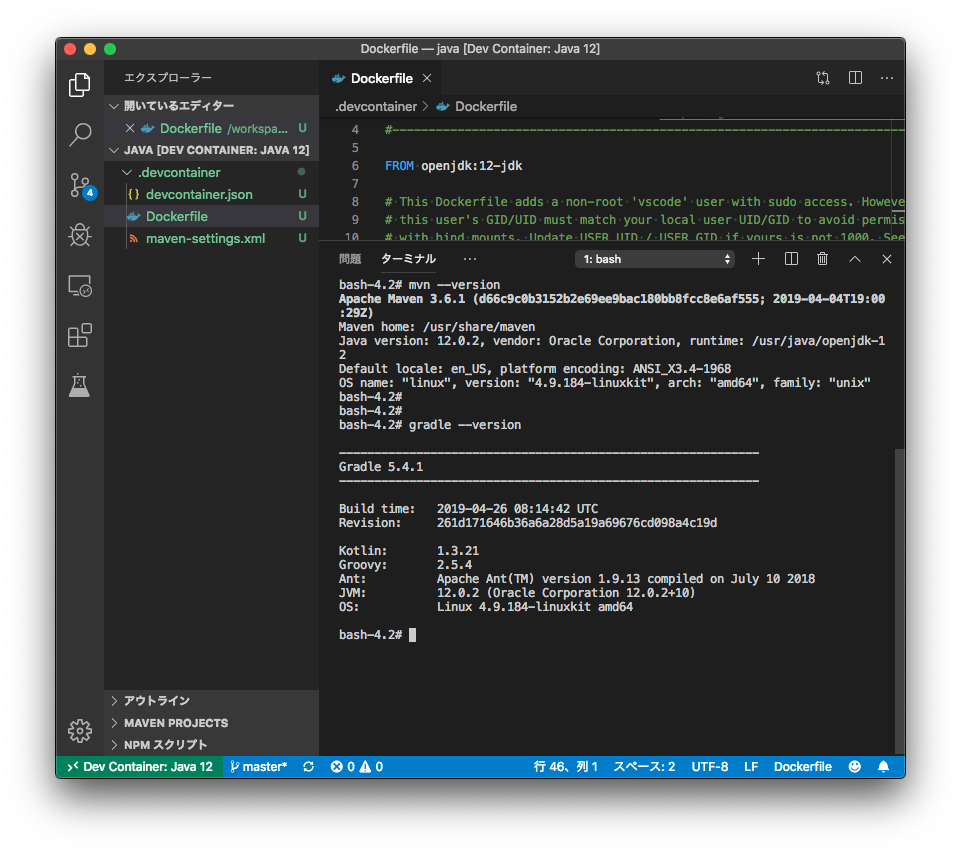Viewport: 961px width, 852px height.
Task: Kill terminal with trash icon
Action: coord(822,259)
